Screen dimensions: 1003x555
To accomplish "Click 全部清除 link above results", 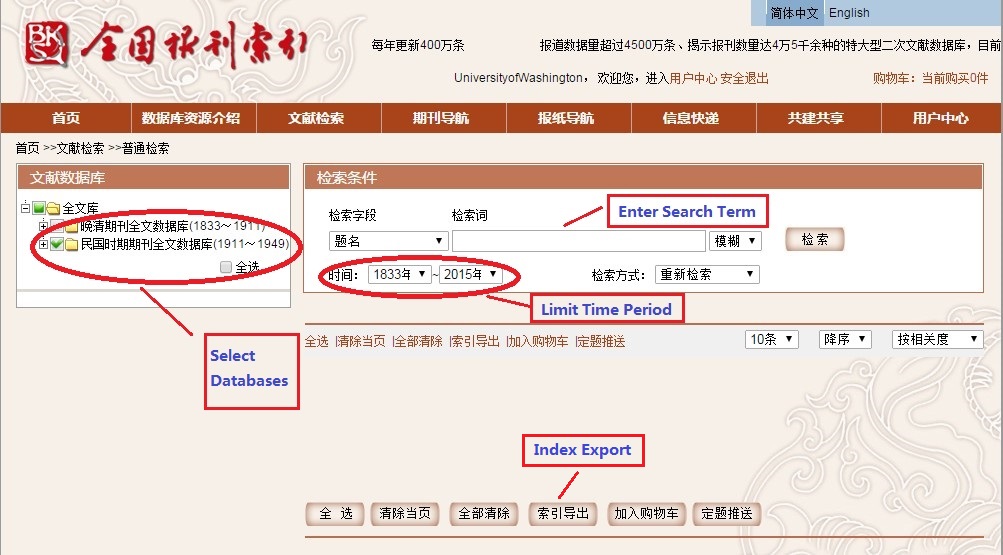I will click(419, 341).
